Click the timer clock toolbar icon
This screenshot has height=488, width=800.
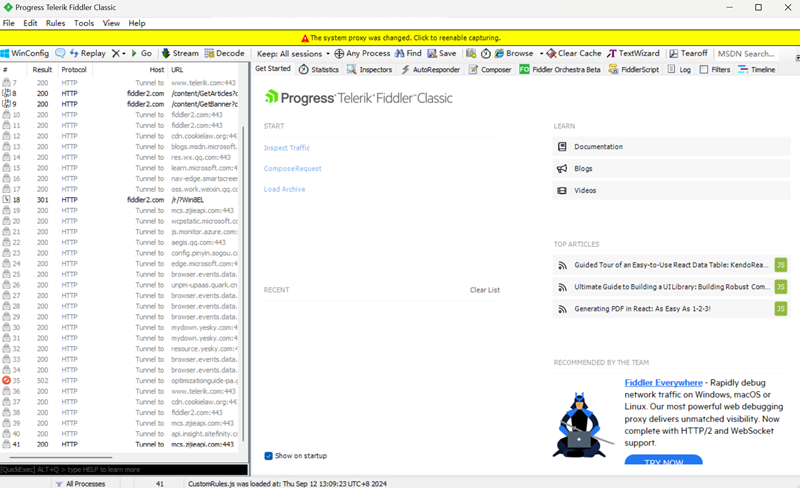coord(486,53)
